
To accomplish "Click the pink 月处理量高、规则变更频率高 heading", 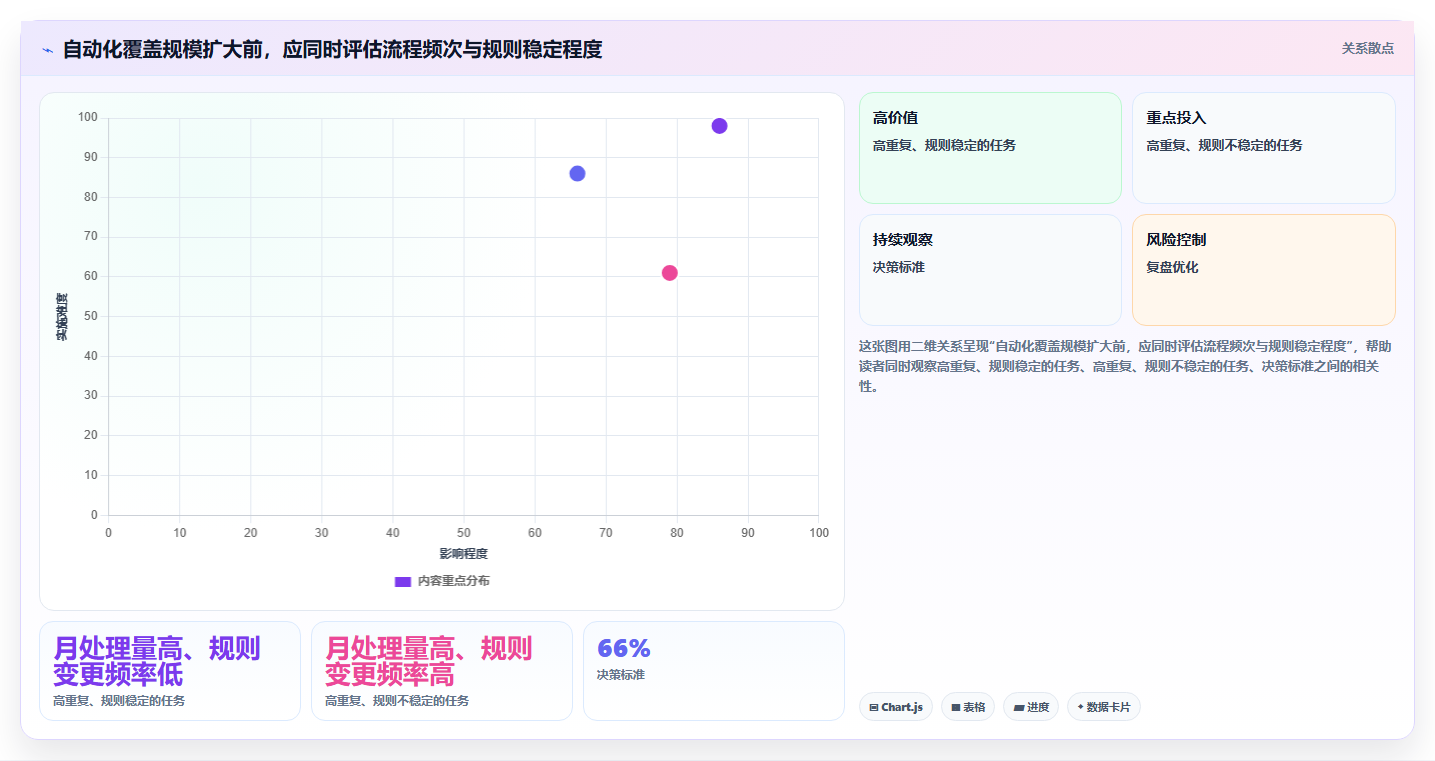I will (428, 661).
